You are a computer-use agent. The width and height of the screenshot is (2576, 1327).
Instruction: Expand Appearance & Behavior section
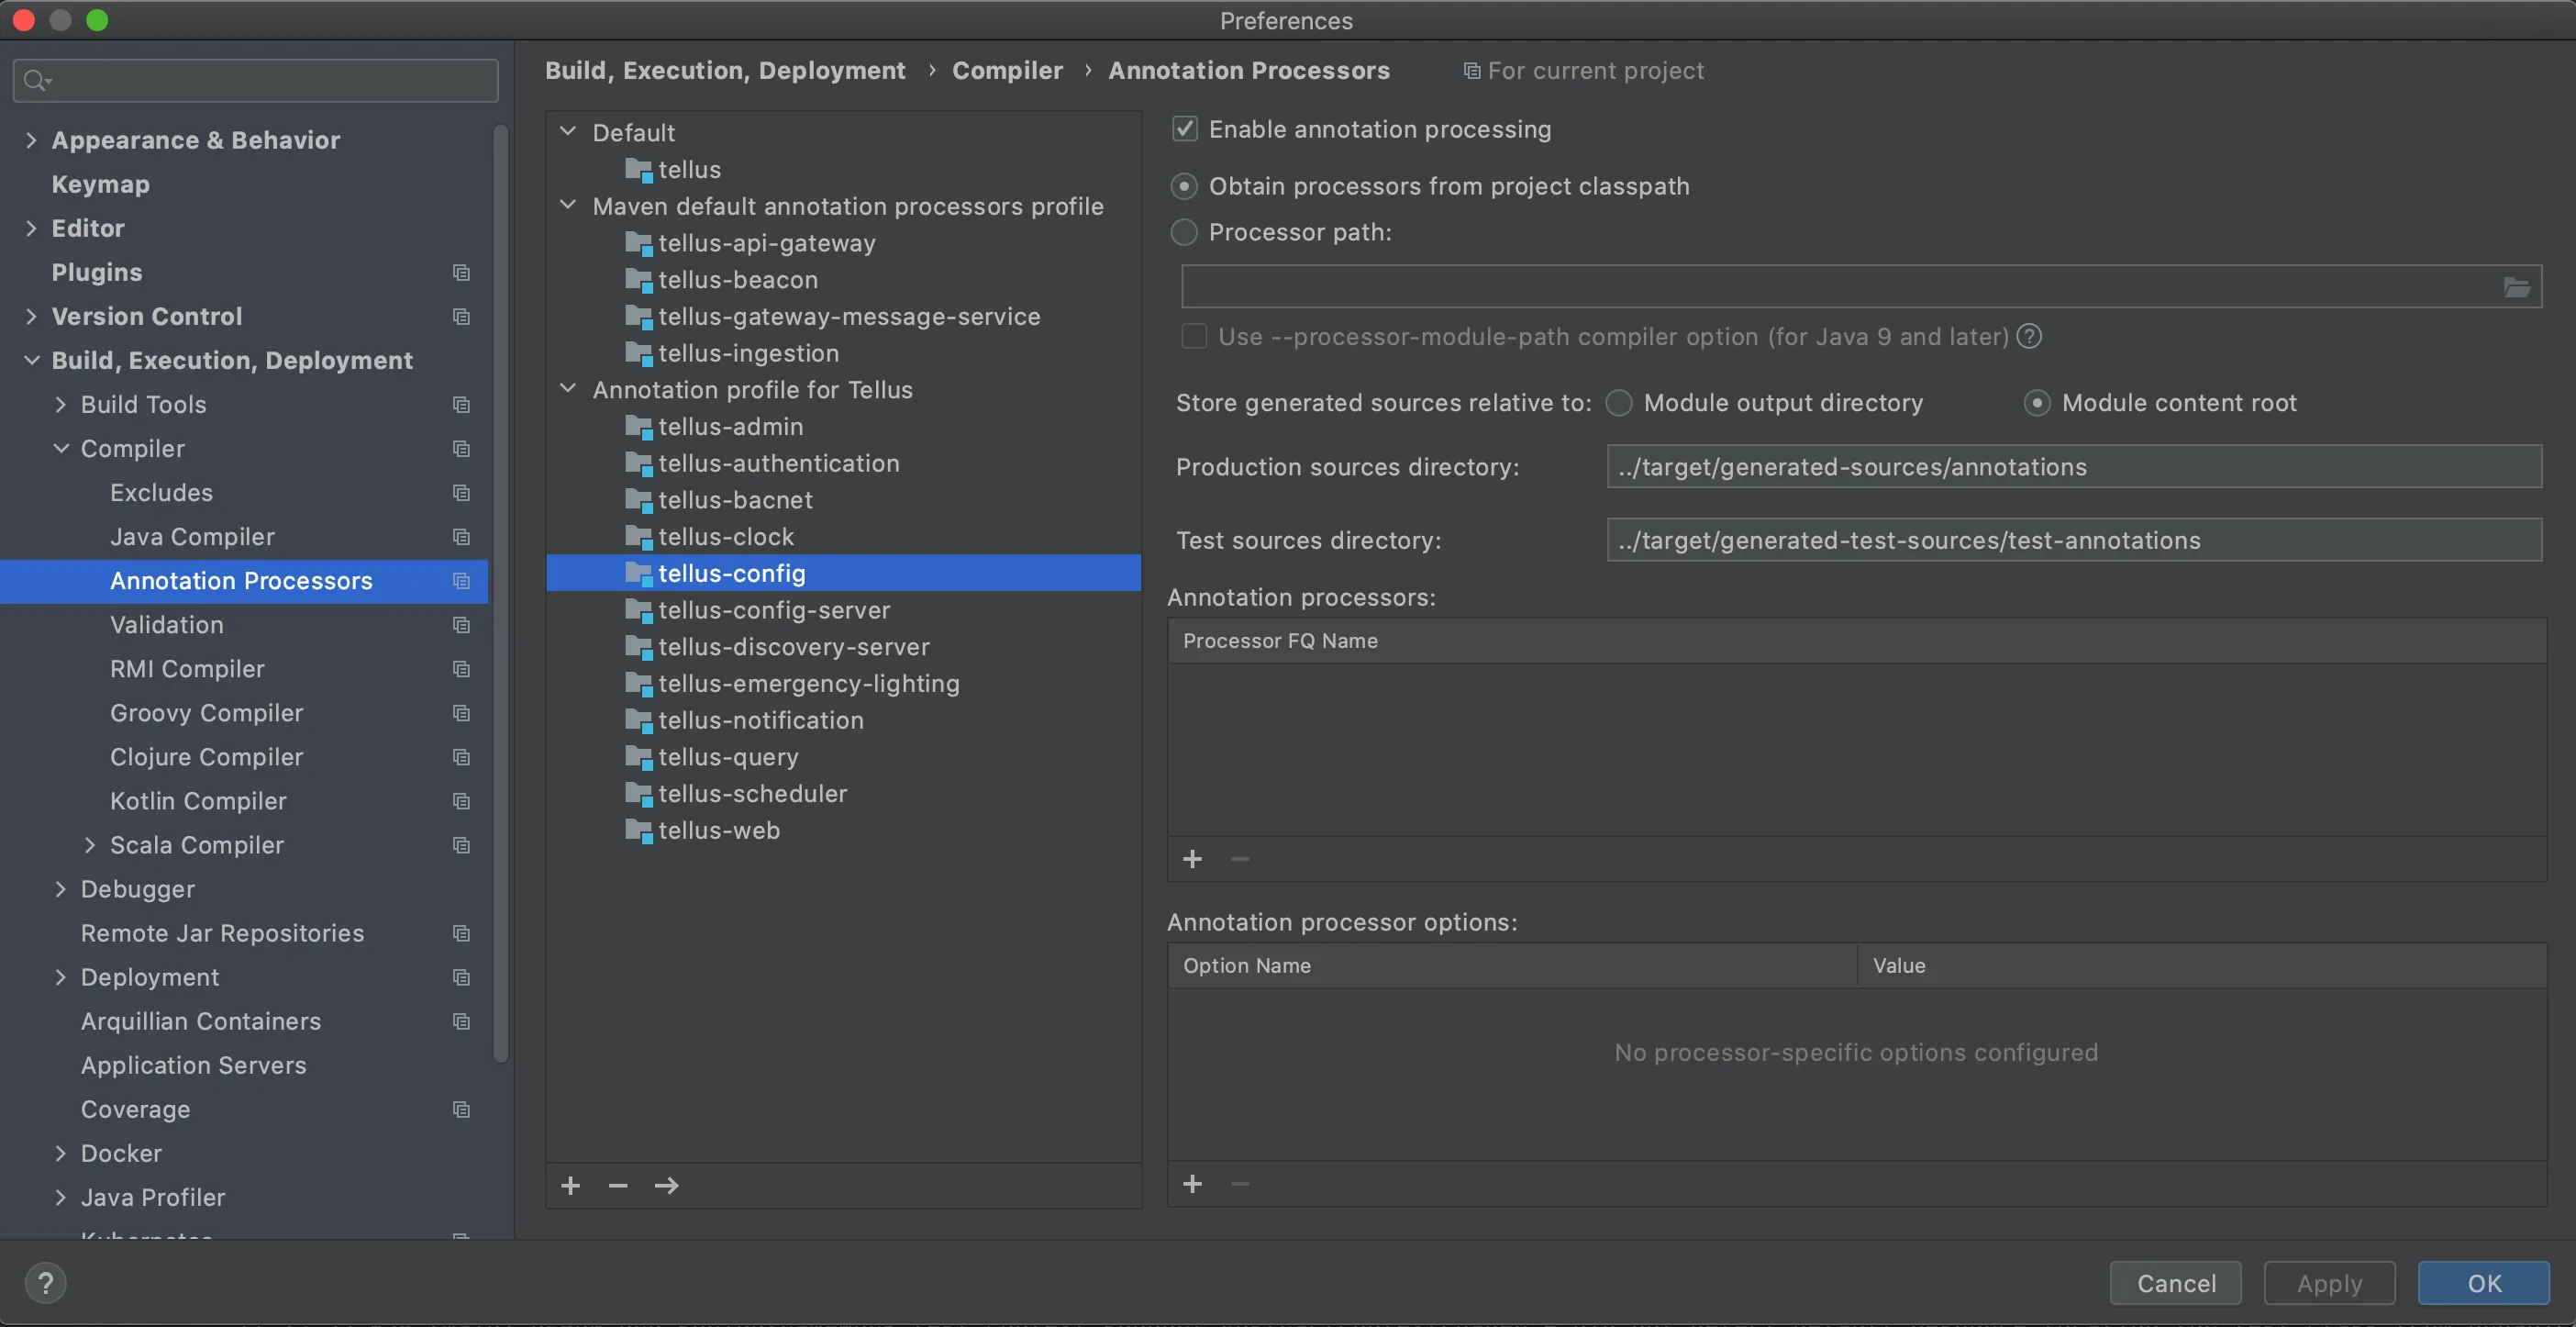[x=31, y=140]
